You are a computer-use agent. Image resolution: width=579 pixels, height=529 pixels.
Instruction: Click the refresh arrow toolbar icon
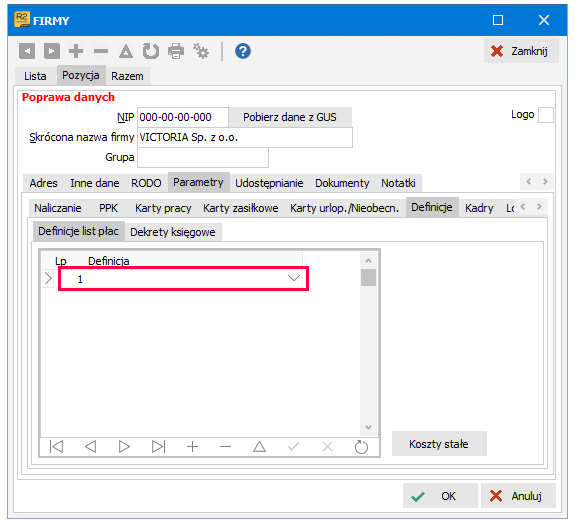[151, 51]
